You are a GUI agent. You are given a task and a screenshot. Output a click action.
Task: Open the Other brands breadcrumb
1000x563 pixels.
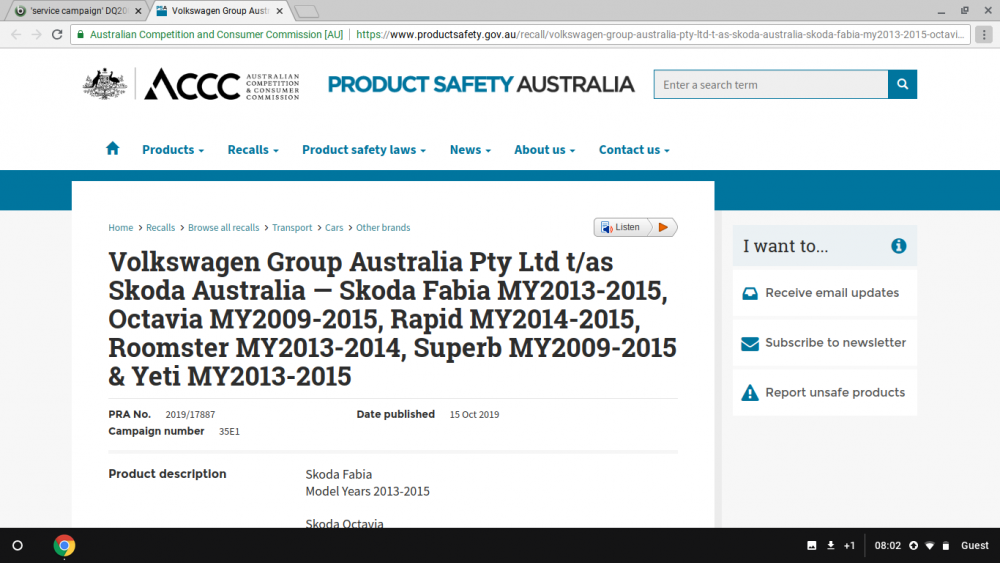[x=383, y=228]
